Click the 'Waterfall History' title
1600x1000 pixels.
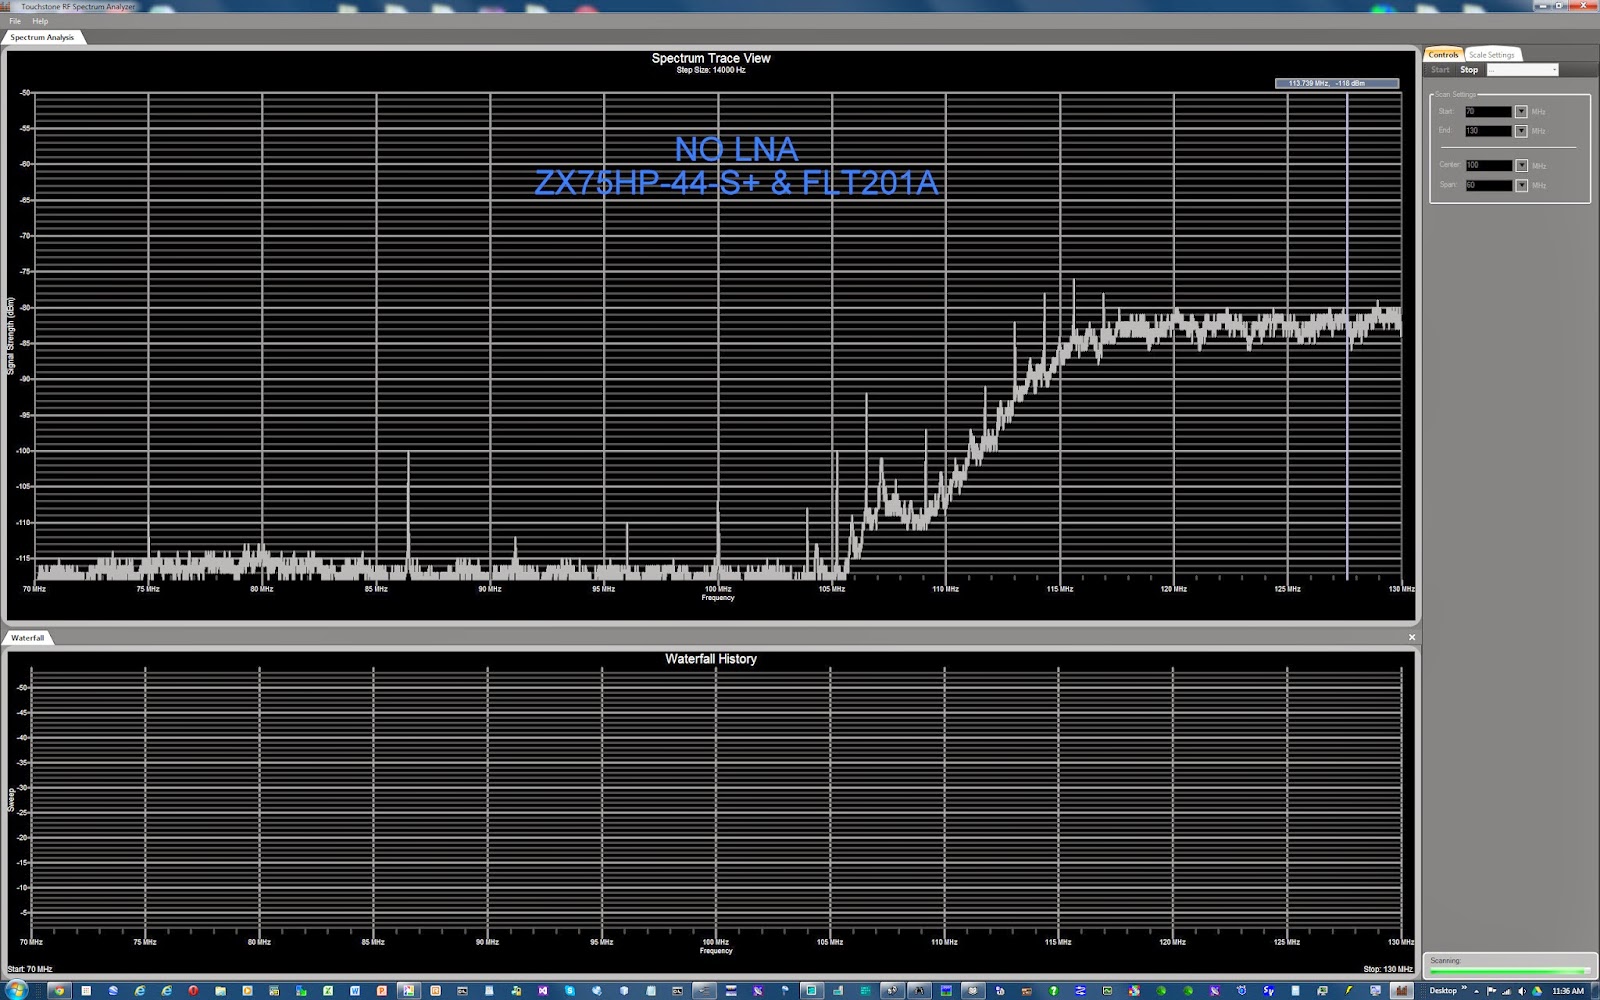[711, 659]
